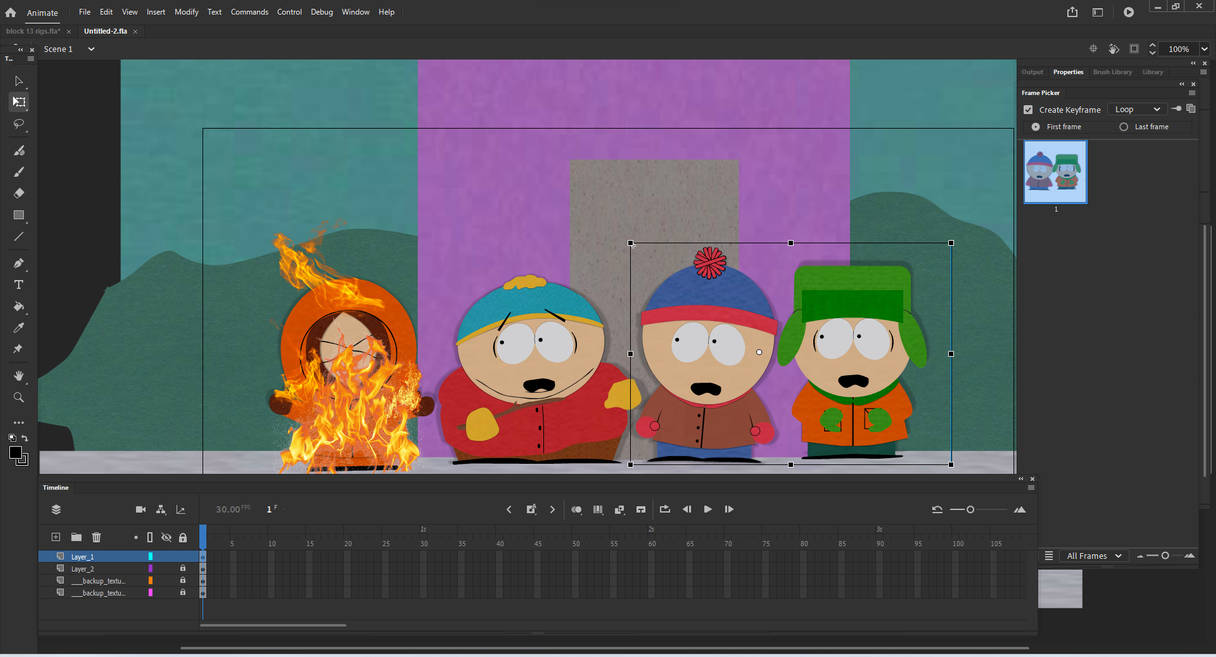Click the Layer Depth graph icon
This screenshot has width=1216, height=657.
181,510
